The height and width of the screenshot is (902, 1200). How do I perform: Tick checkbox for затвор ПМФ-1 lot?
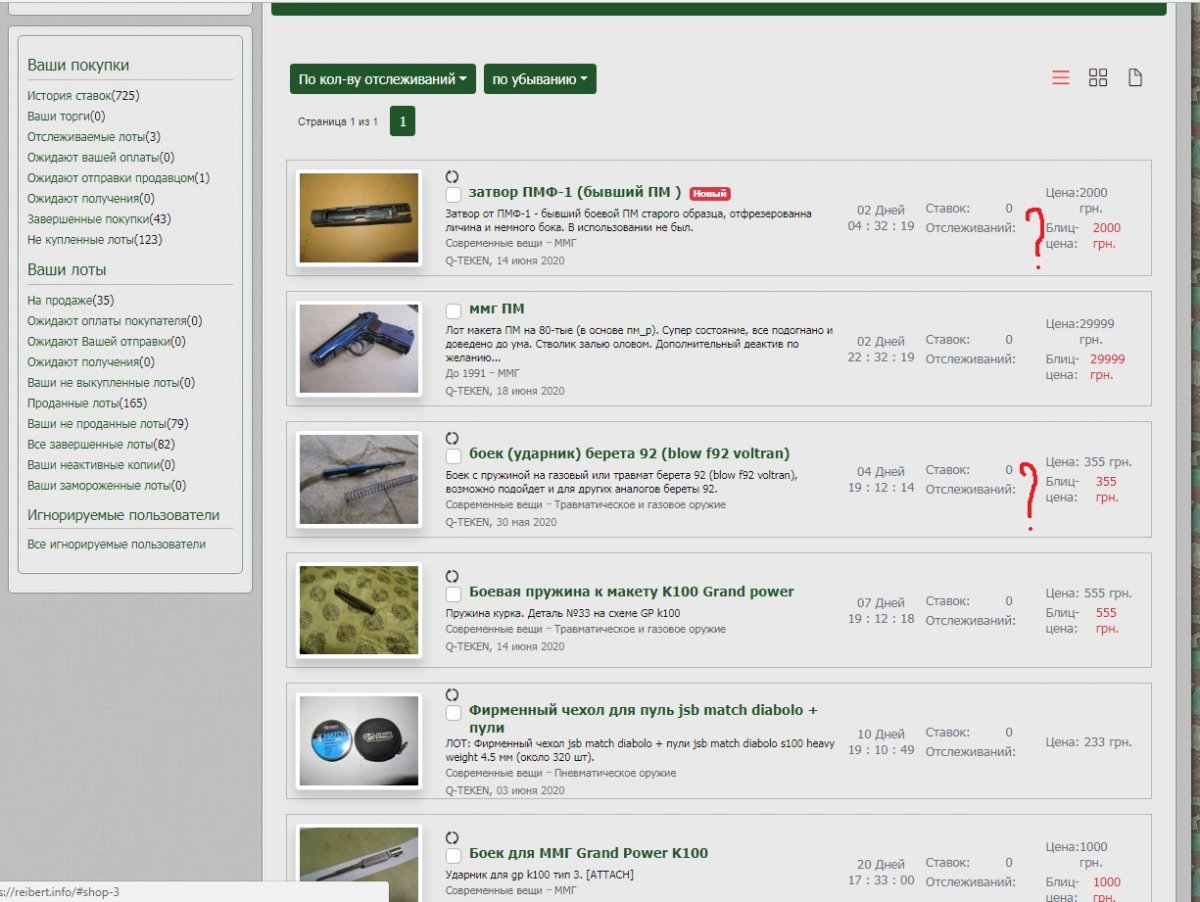point(453,194)
